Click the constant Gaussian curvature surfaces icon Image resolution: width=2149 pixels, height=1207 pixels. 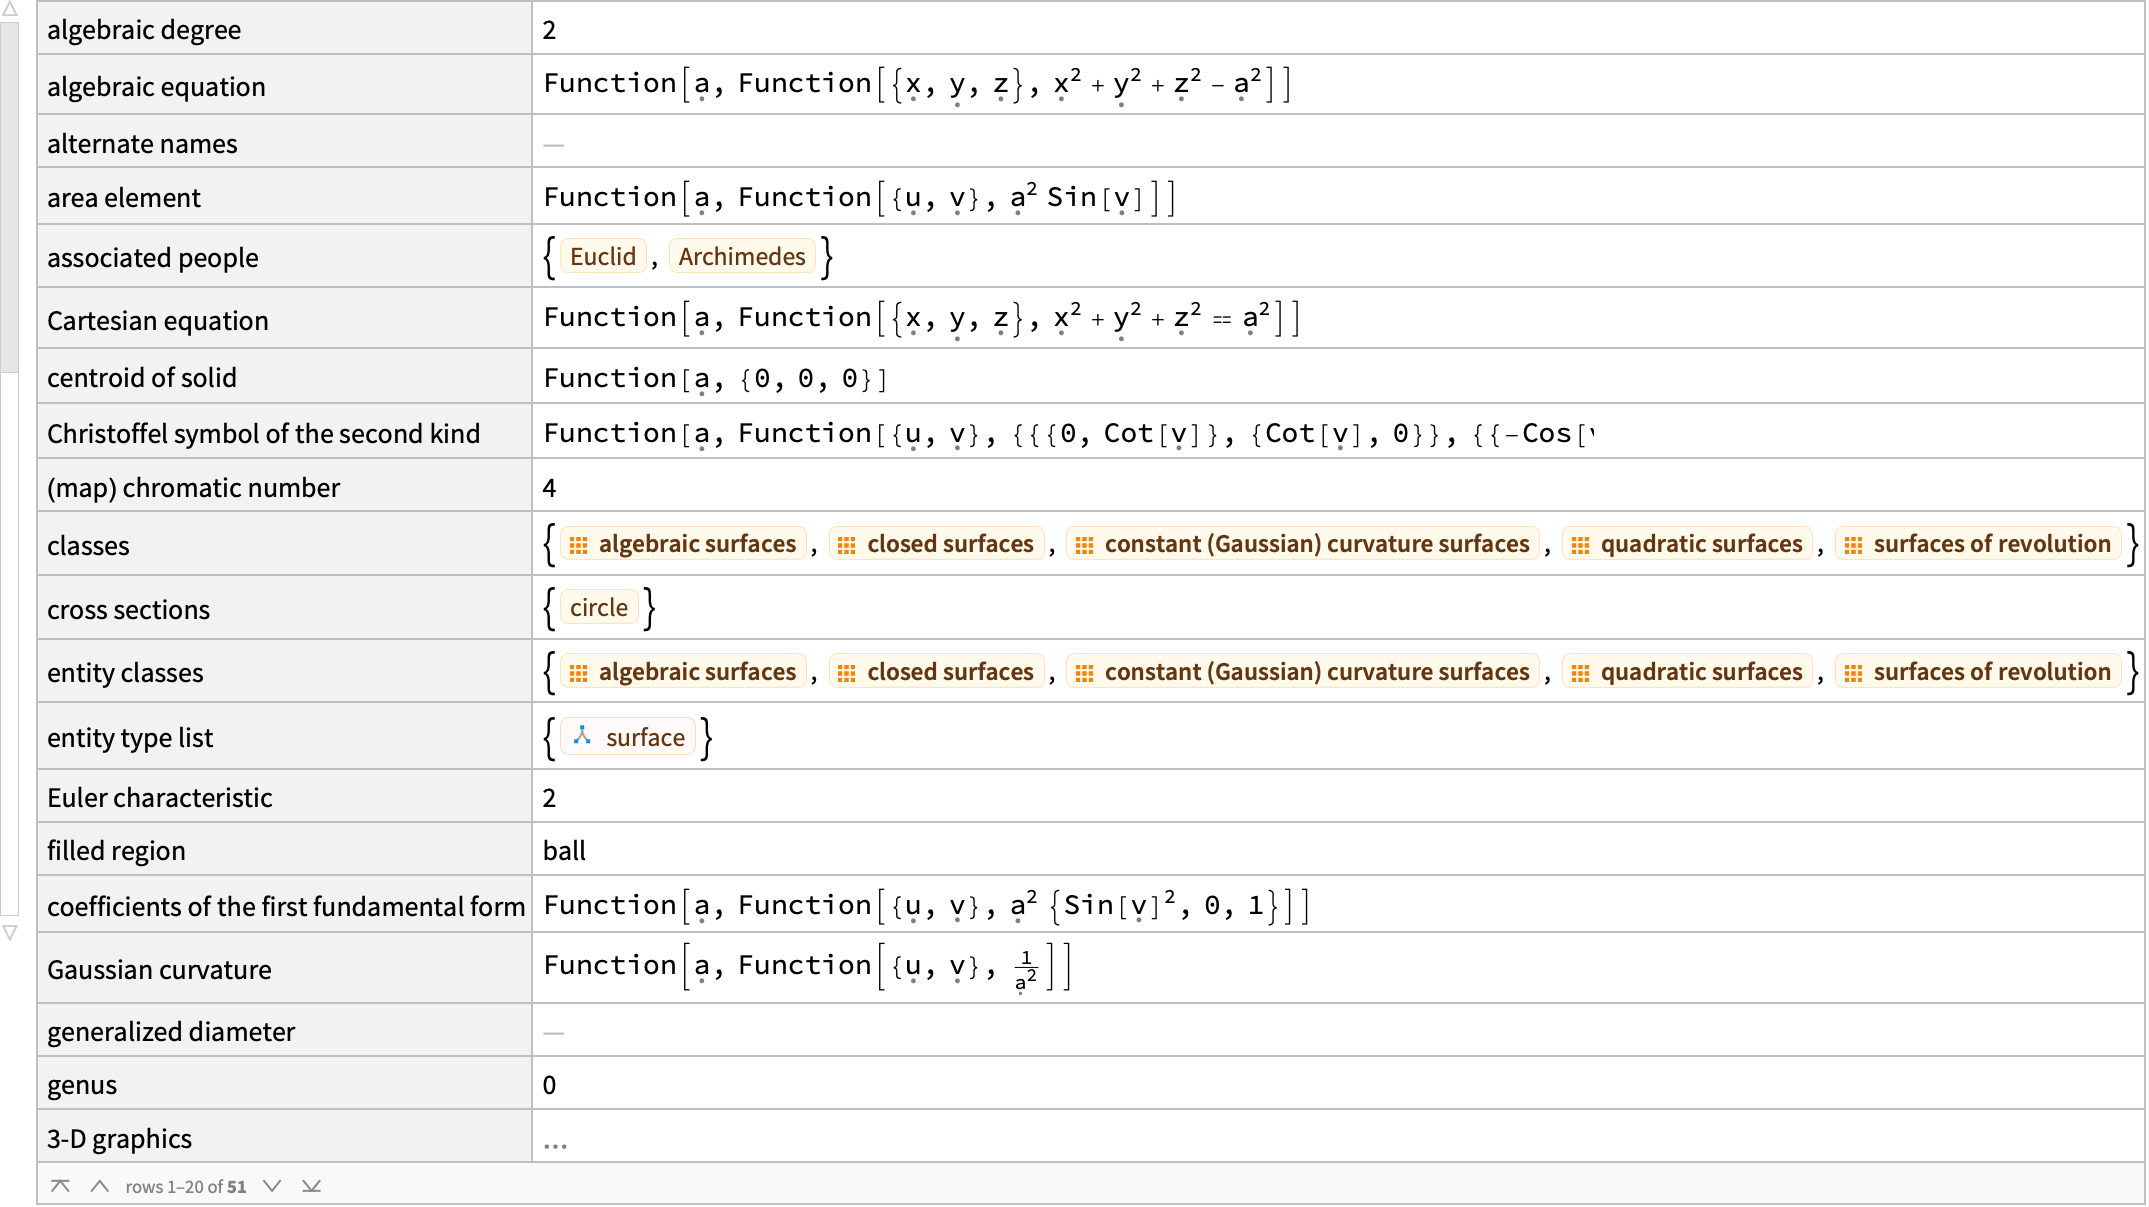[x=1083, y=544]
